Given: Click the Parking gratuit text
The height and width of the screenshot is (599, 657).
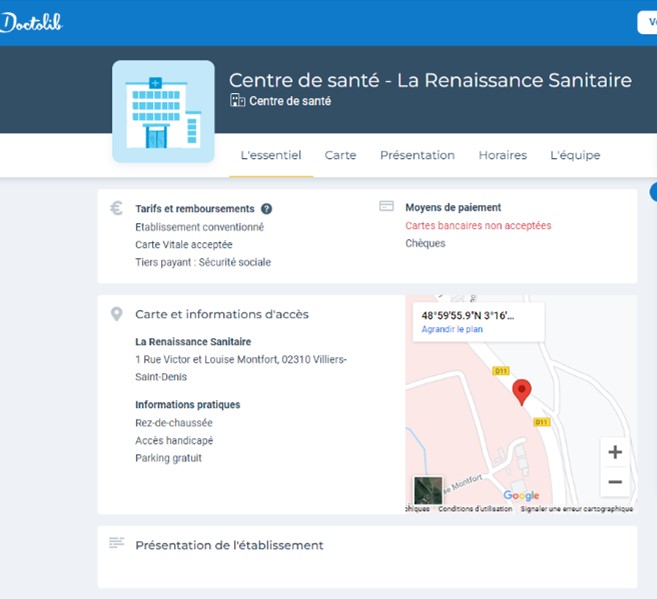Looking at the screenshot, I should tap(168, 458).
